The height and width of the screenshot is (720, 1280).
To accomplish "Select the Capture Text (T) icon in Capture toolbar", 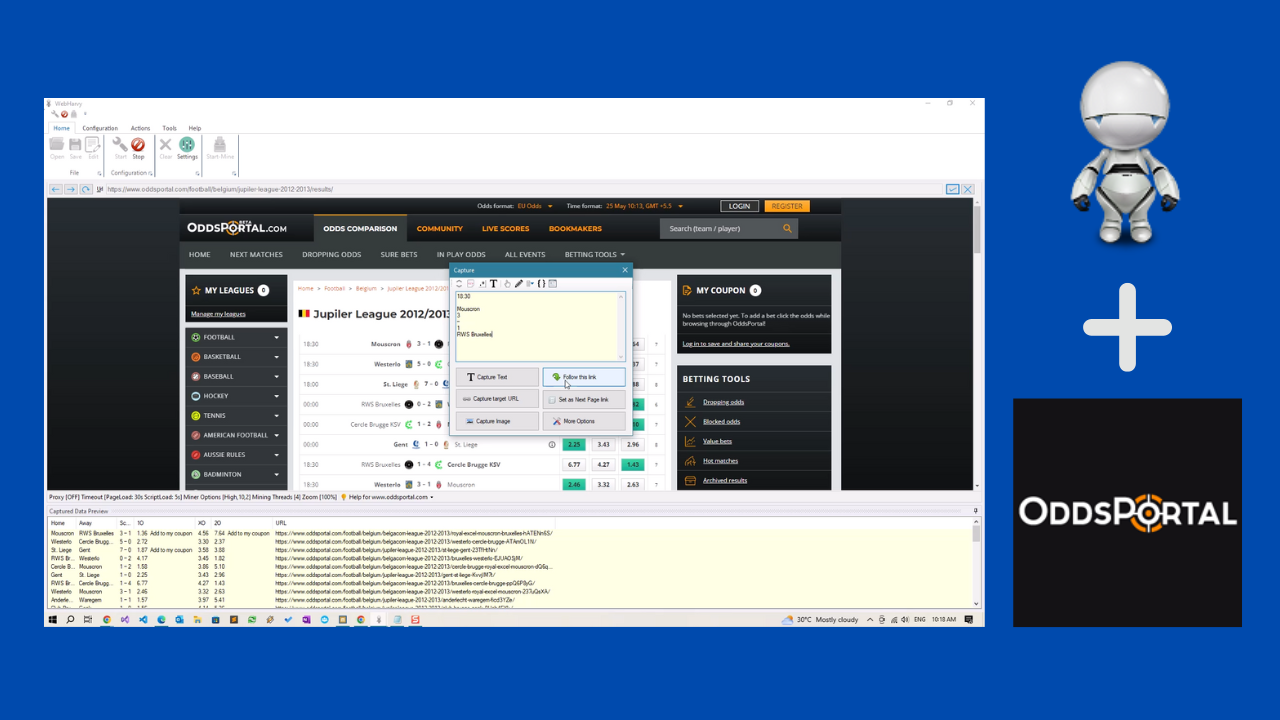I will click(494, 284).
